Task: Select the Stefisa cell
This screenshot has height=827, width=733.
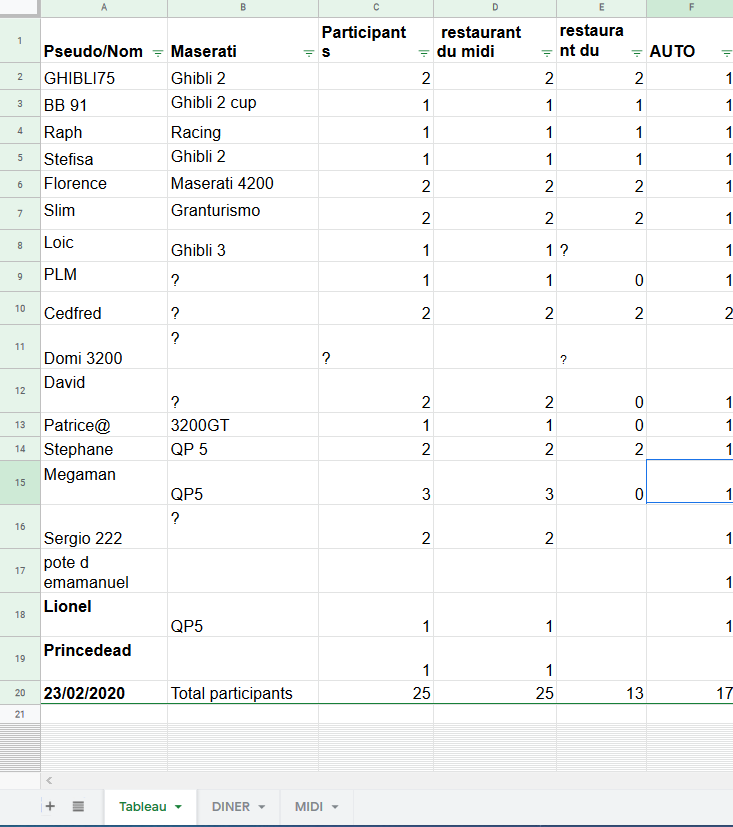Action: point(104,158)
